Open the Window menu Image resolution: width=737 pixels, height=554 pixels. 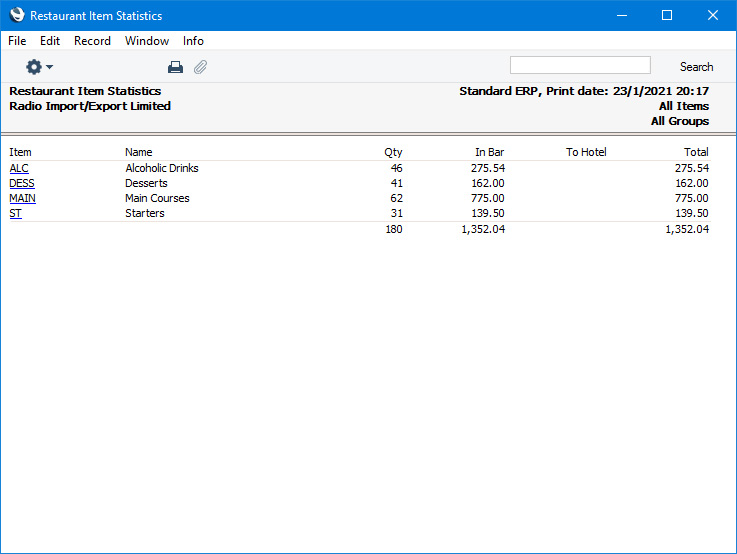(147, 41)
